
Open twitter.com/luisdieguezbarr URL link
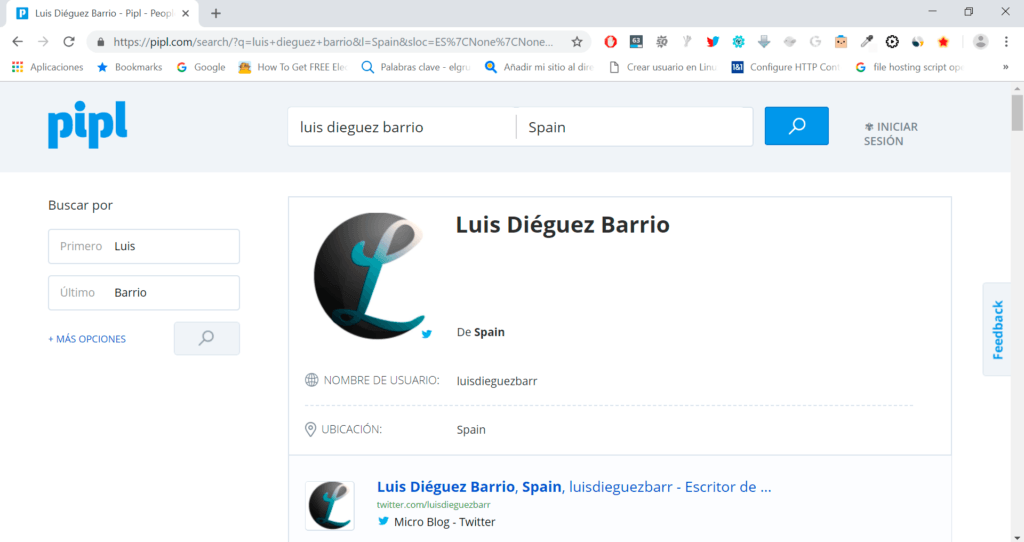click(x=434, y=505)
